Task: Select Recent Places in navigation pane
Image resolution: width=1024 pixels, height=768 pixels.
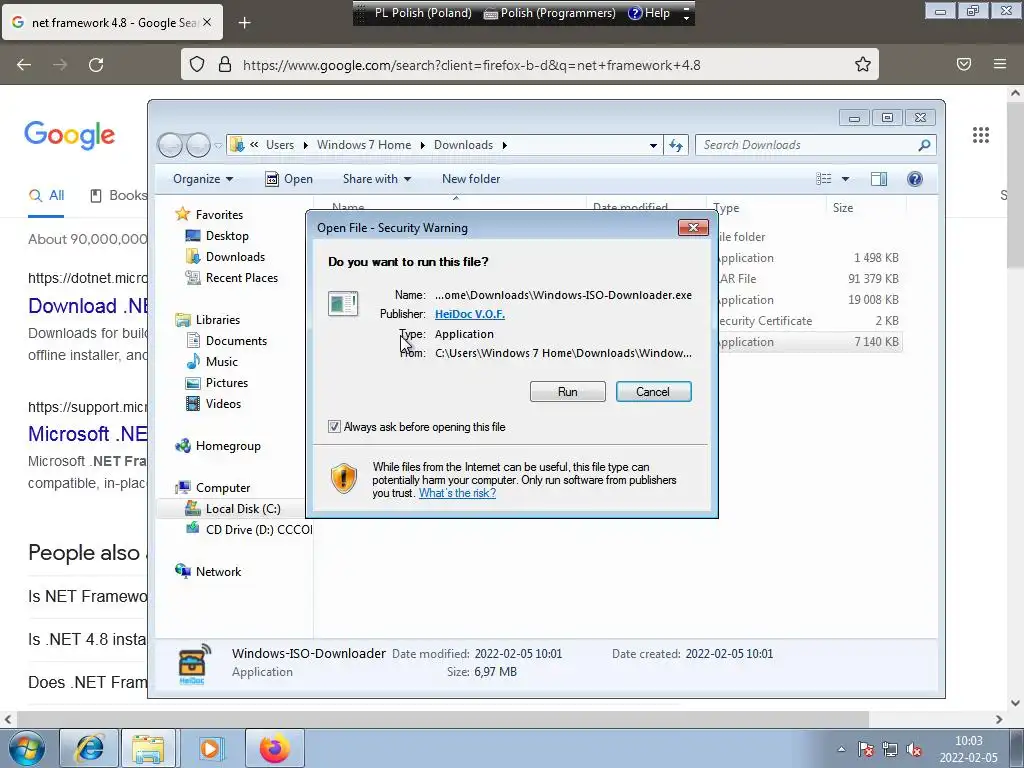Action: coord(242,278)
